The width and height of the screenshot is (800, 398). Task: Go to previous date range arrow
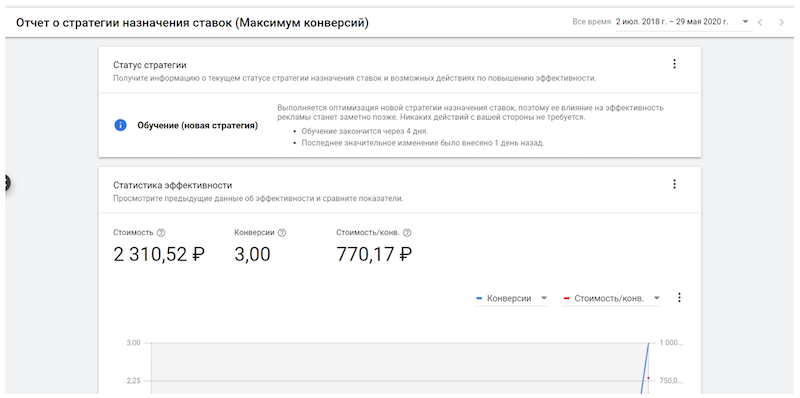760,22
